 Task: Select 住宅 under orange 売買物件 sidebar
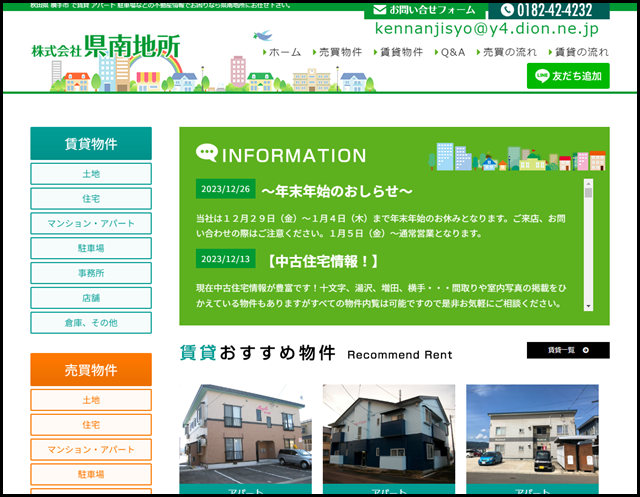point(91,425)
